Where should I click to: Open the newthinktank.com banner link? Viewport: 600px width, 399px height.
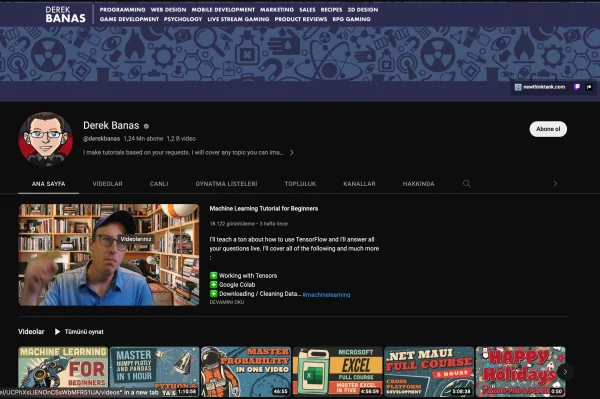click(x=540, y=87)
